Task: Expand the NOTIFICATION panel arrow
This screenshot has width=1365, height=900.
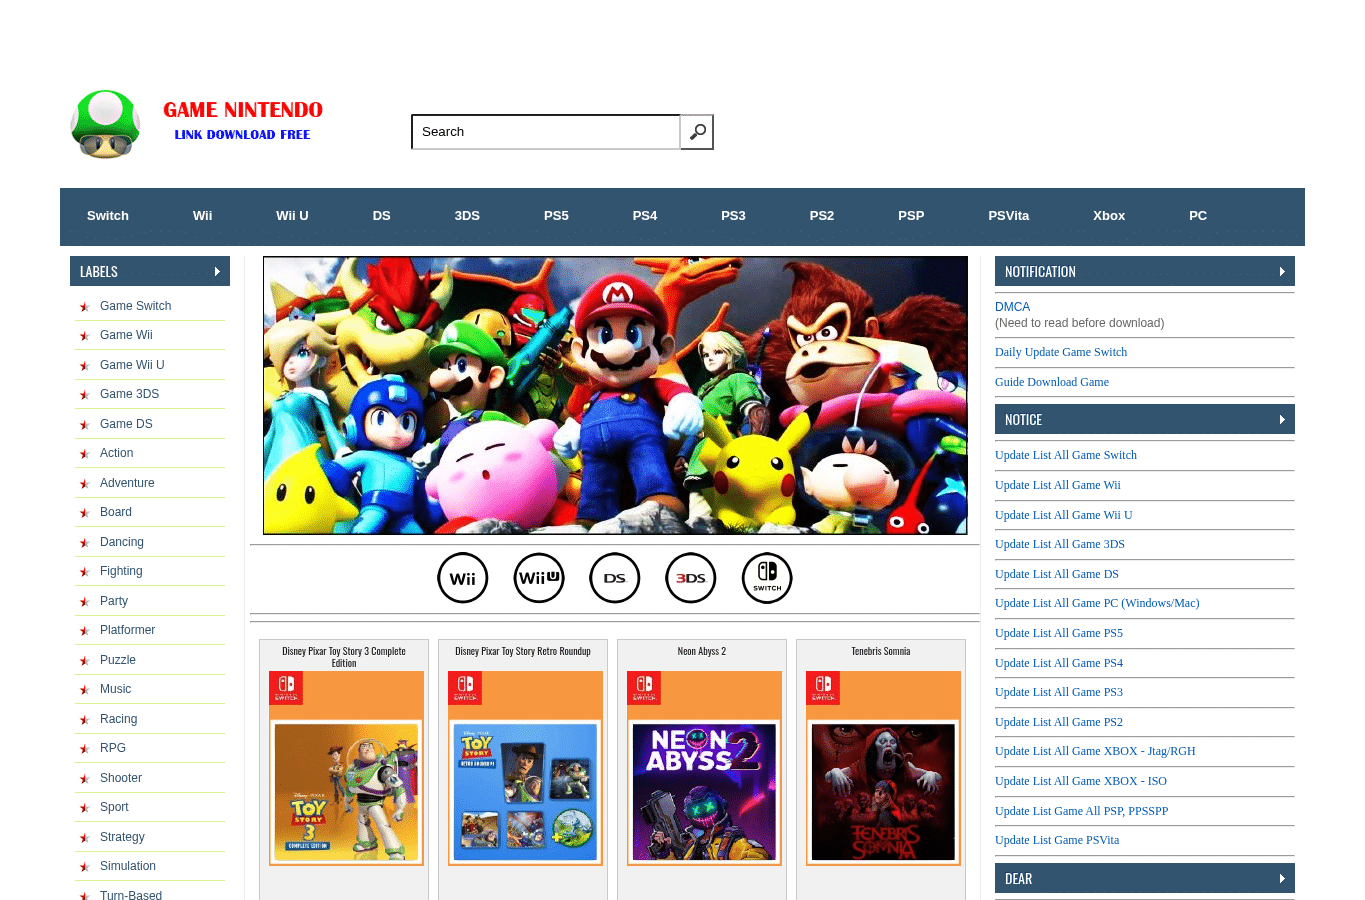Action: [1282, 271]
